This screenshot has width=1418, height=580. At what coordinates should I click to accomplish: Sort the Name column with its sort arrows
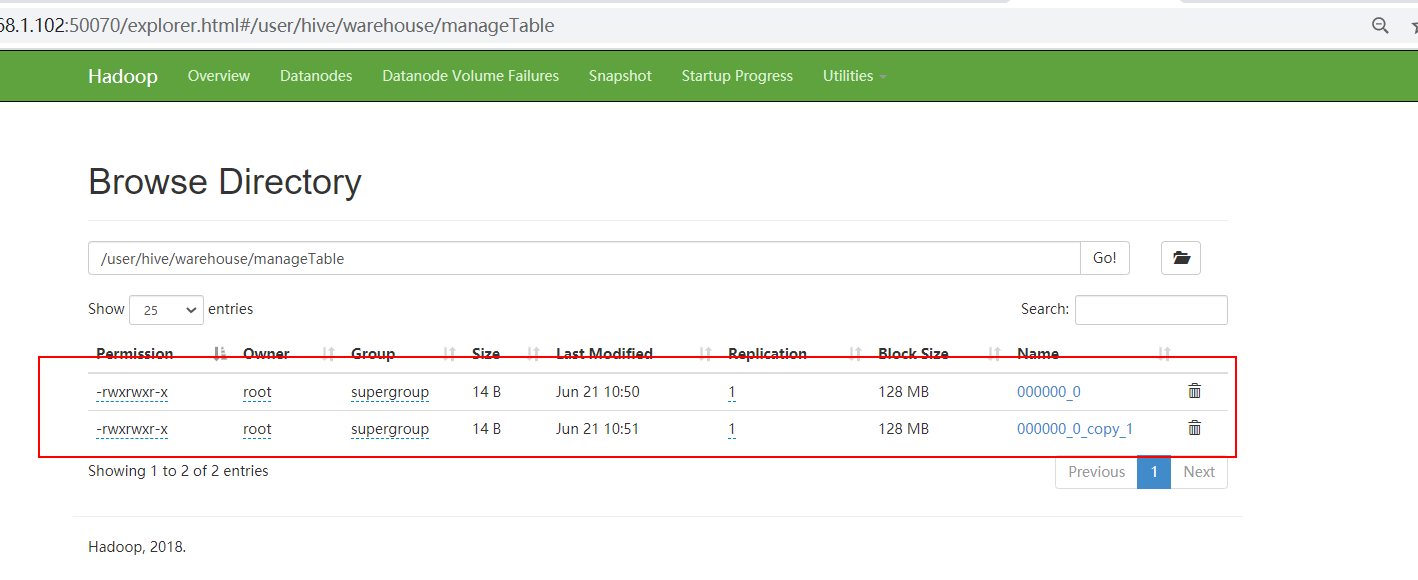(1164, 353)
